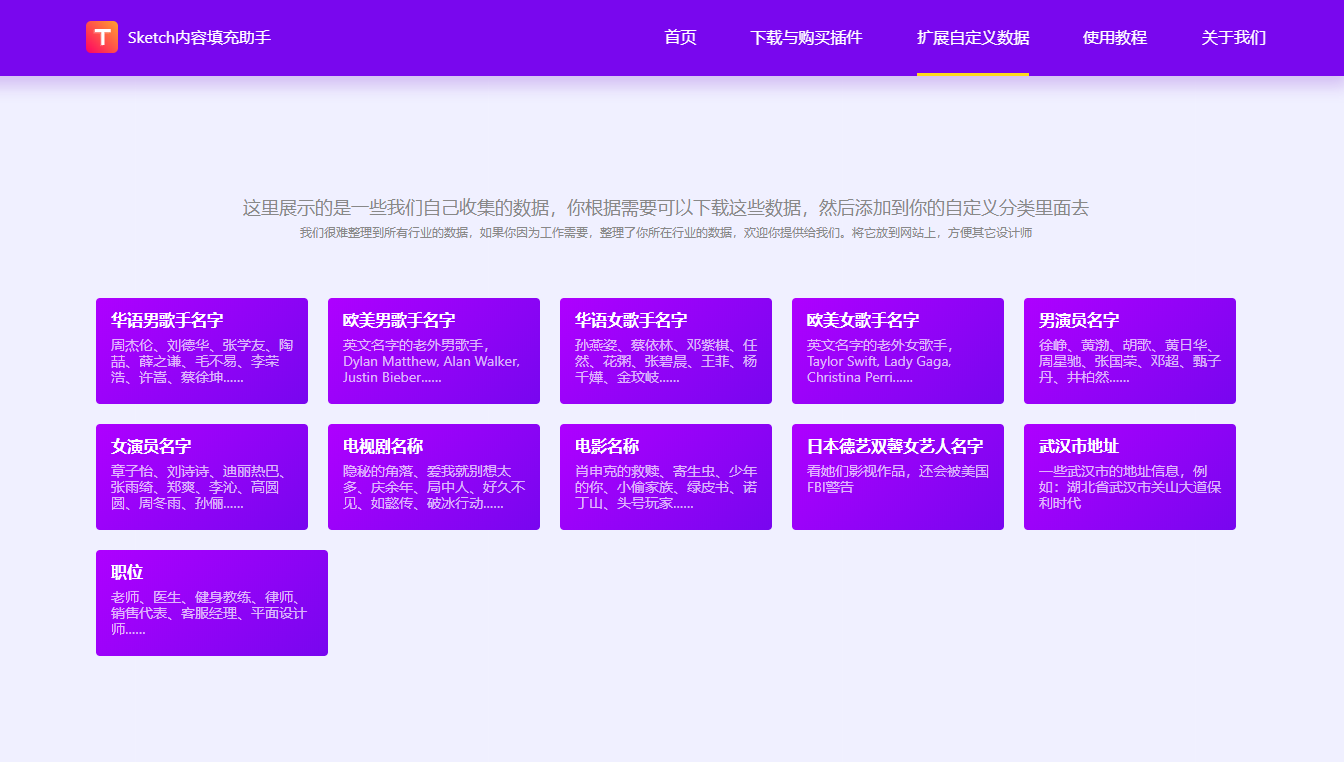Select the 扩展自定义数据 tab

point(973,38)
